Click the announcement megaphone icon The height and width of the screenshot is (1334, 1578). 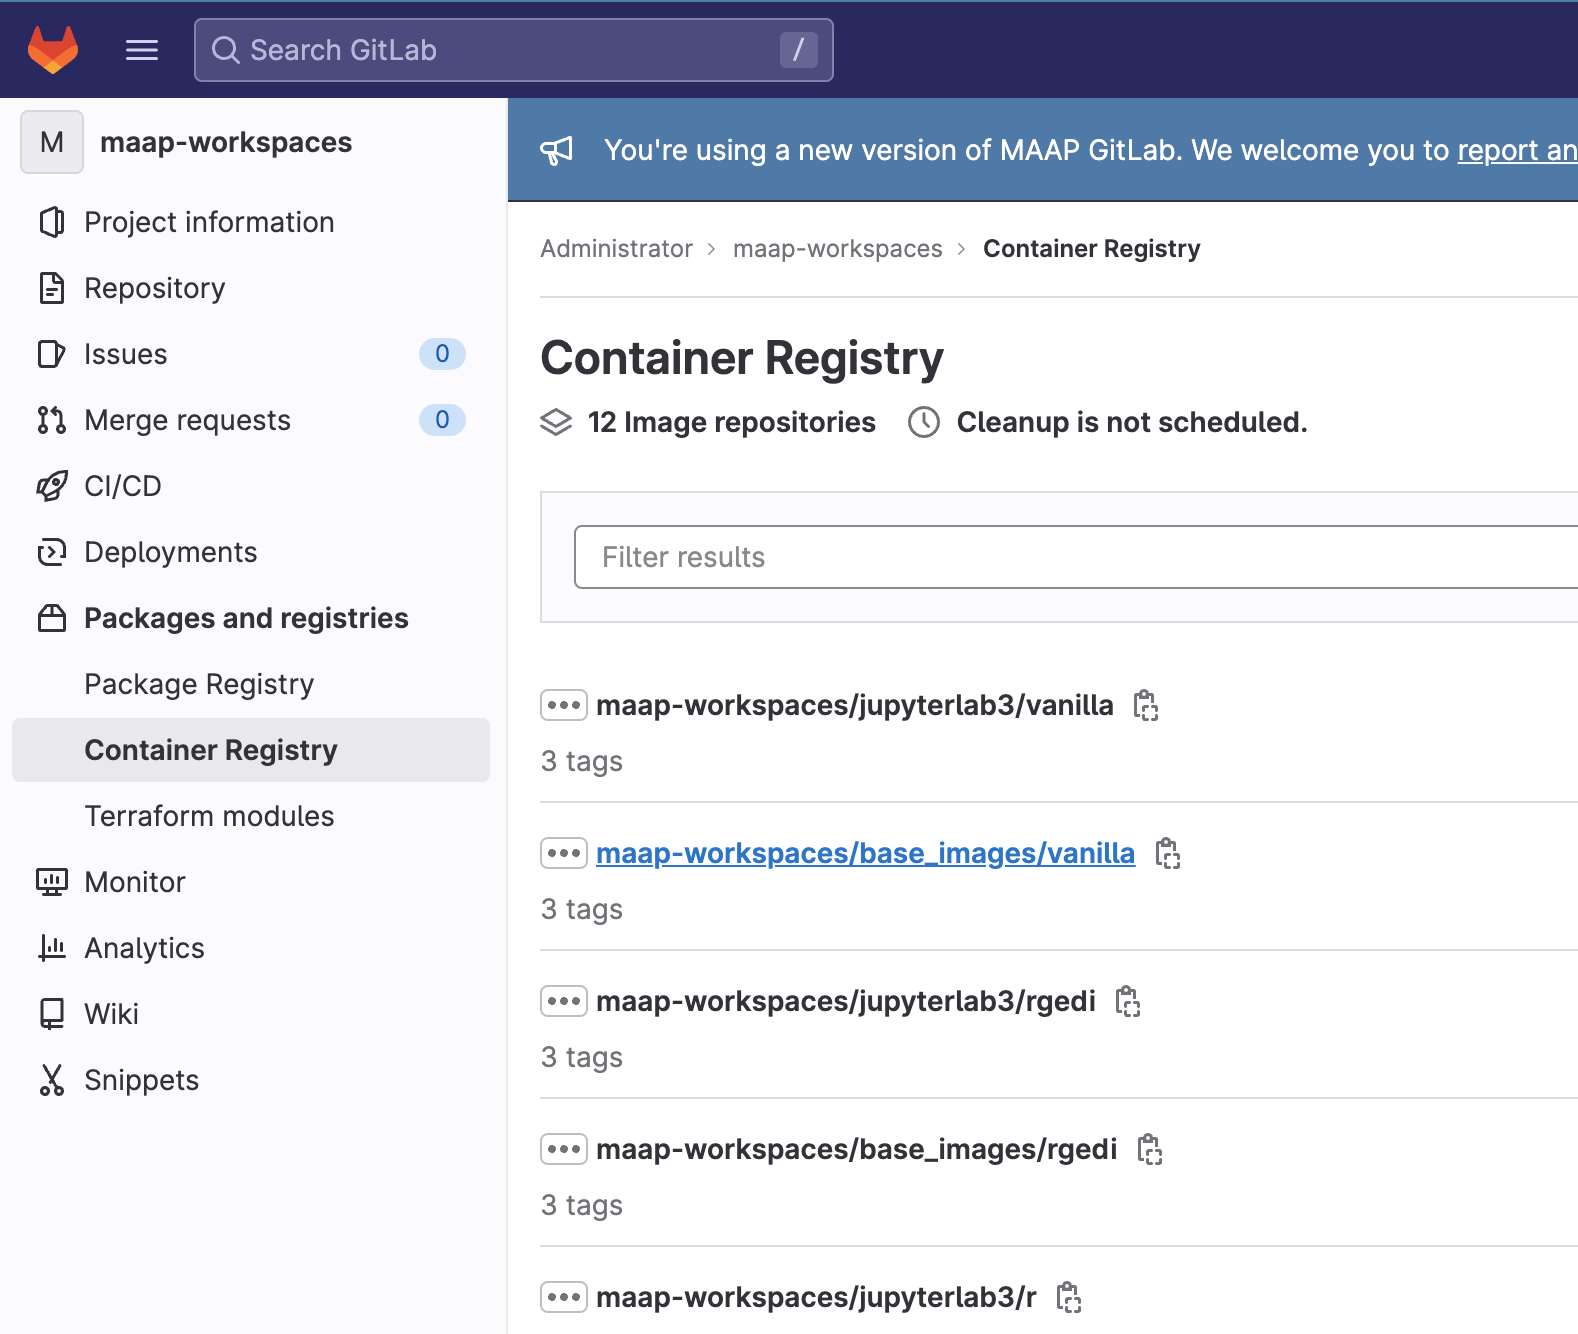557,150
